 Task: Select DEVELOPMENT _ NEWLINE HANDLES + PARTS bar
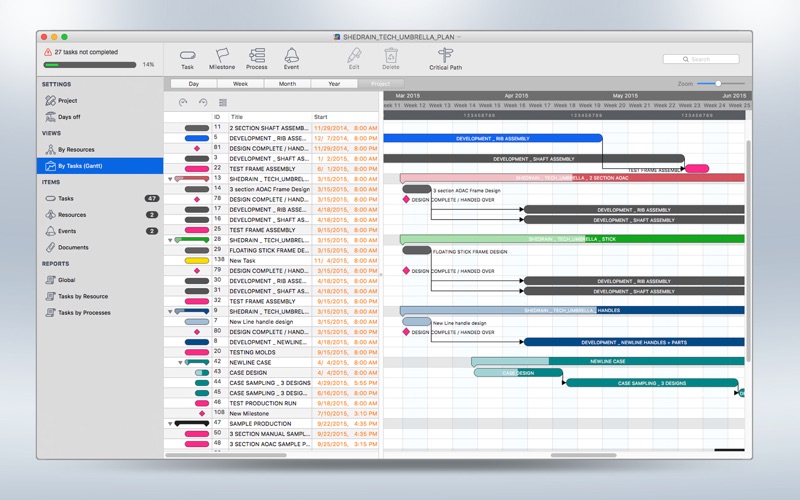click(x=634, y=342)
